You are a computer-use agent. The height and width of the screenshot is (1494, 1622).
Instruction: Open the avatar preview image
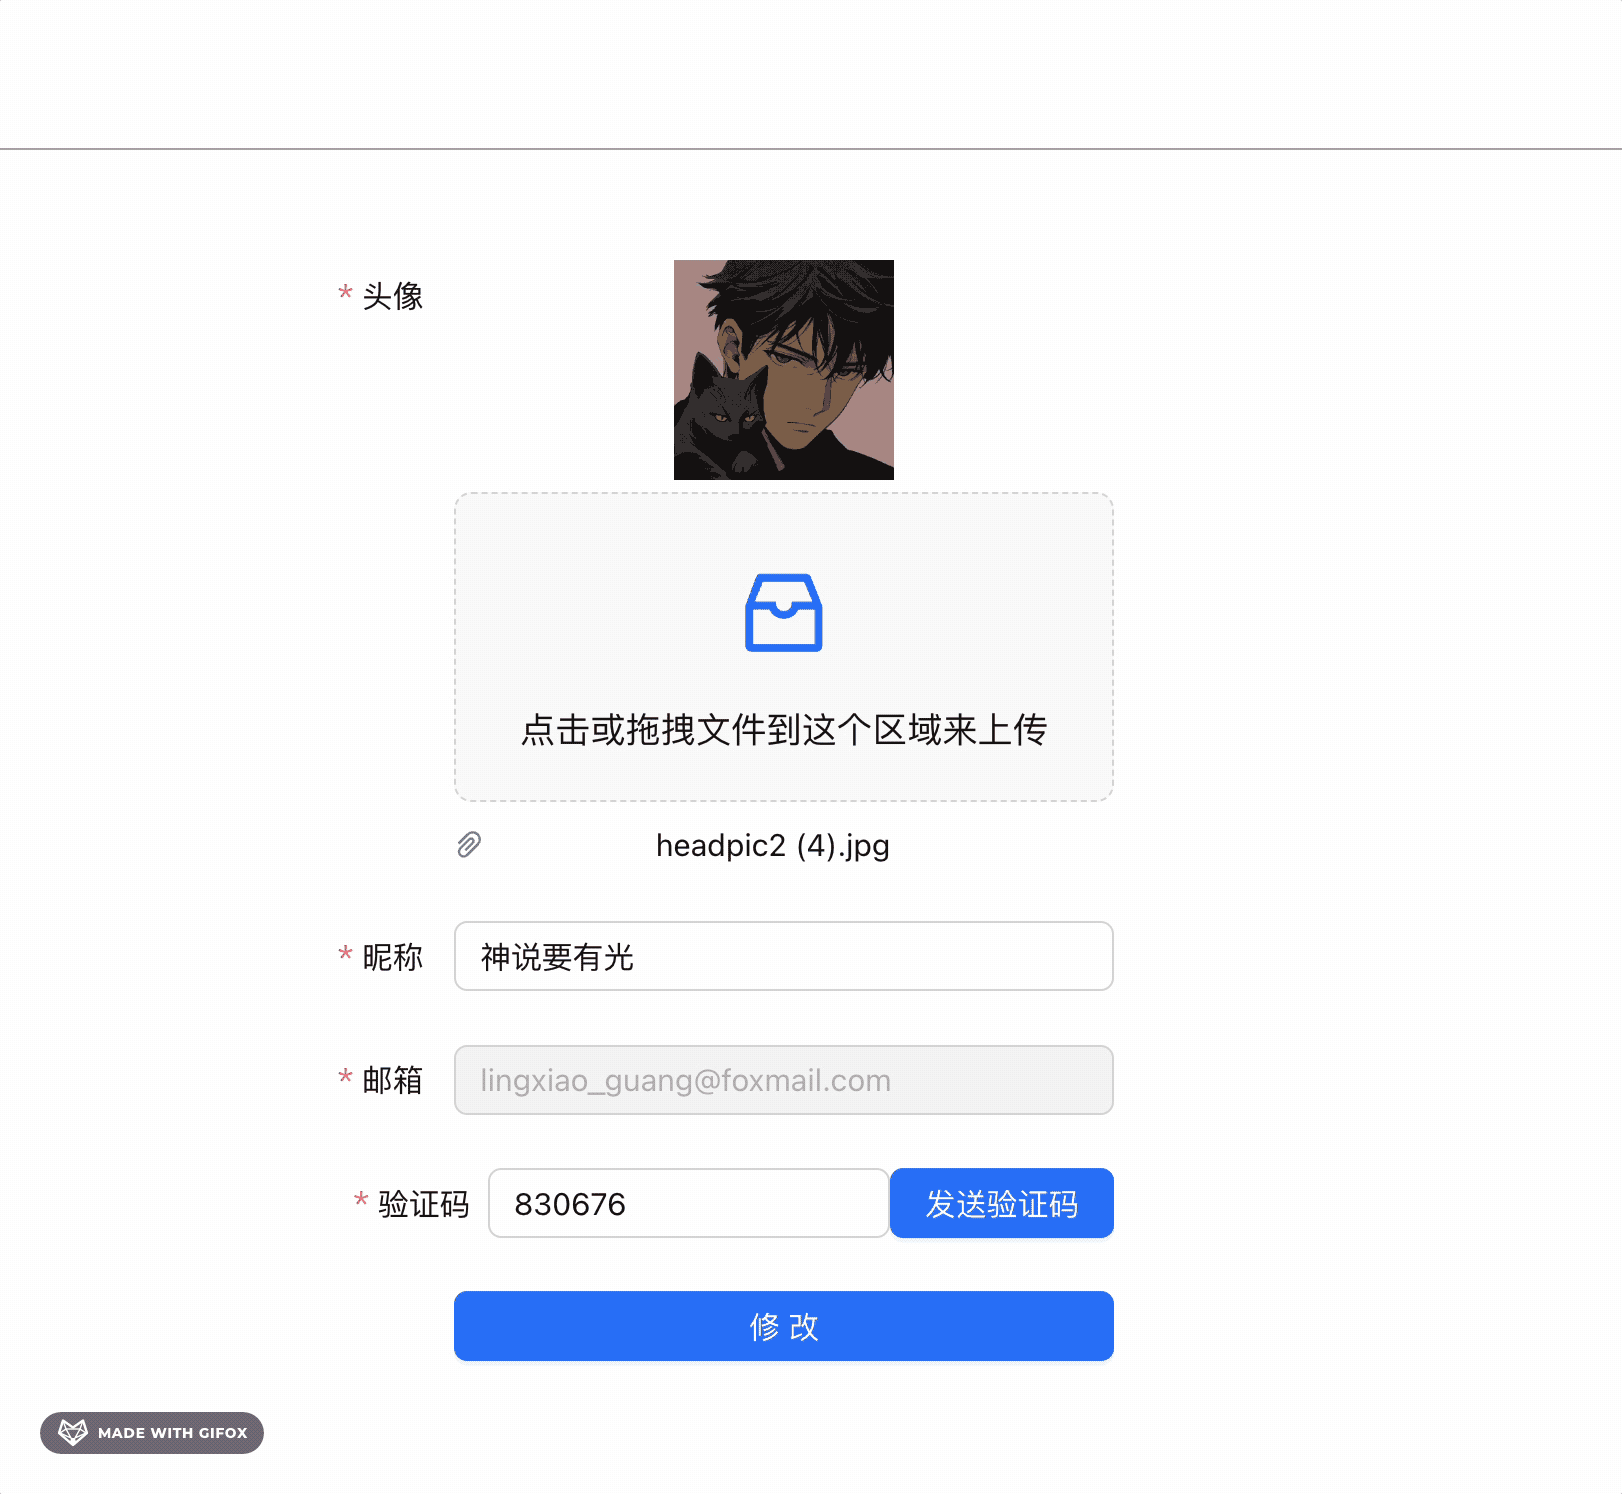783,370
